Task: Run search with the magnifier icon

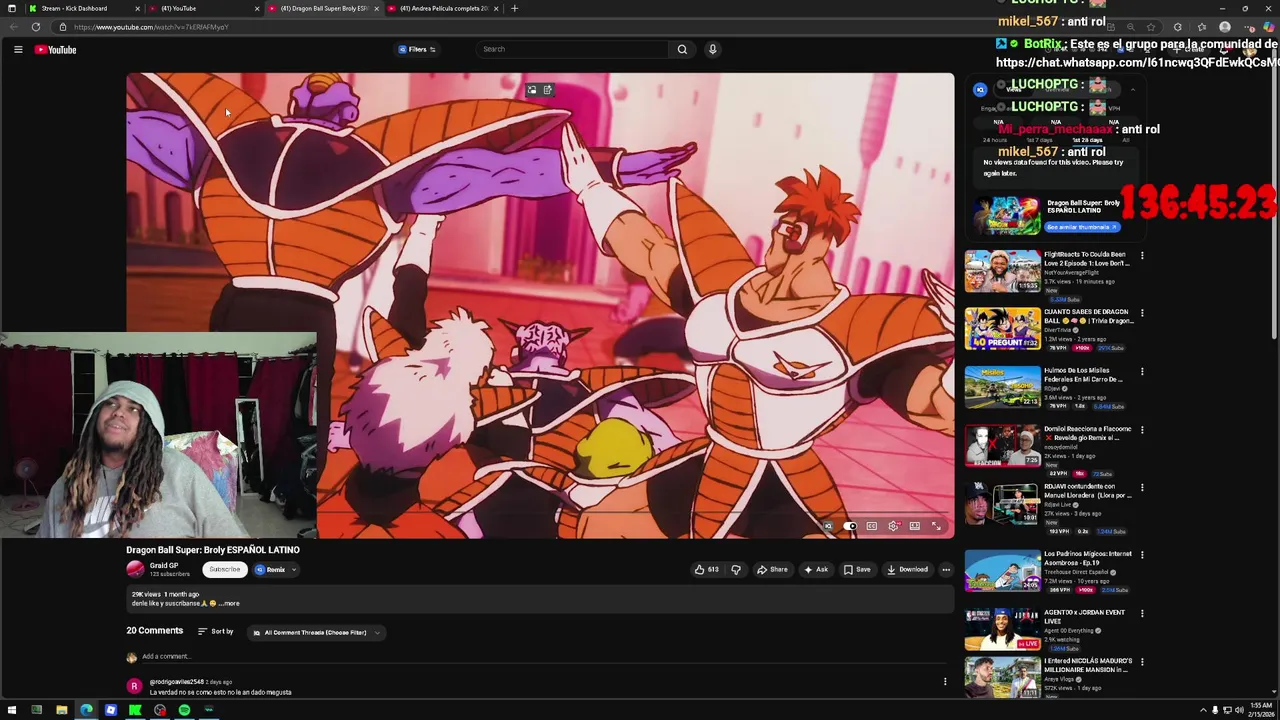Action: pyautogui.click(x=682, y=49)
